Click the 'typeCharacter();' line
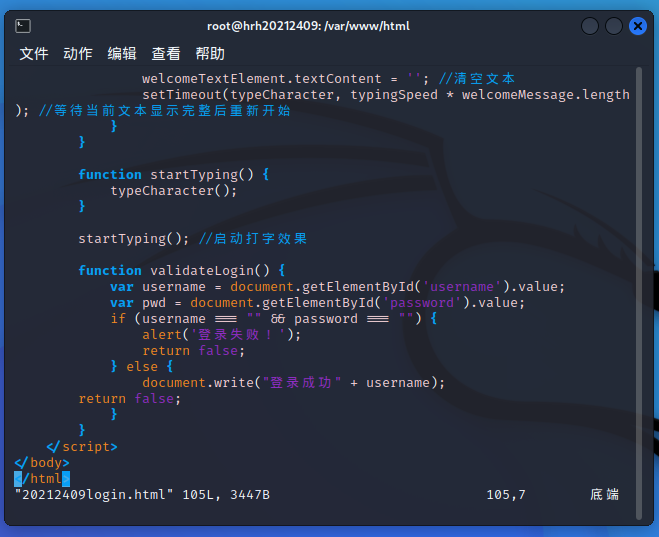 [x=174, y=191]
